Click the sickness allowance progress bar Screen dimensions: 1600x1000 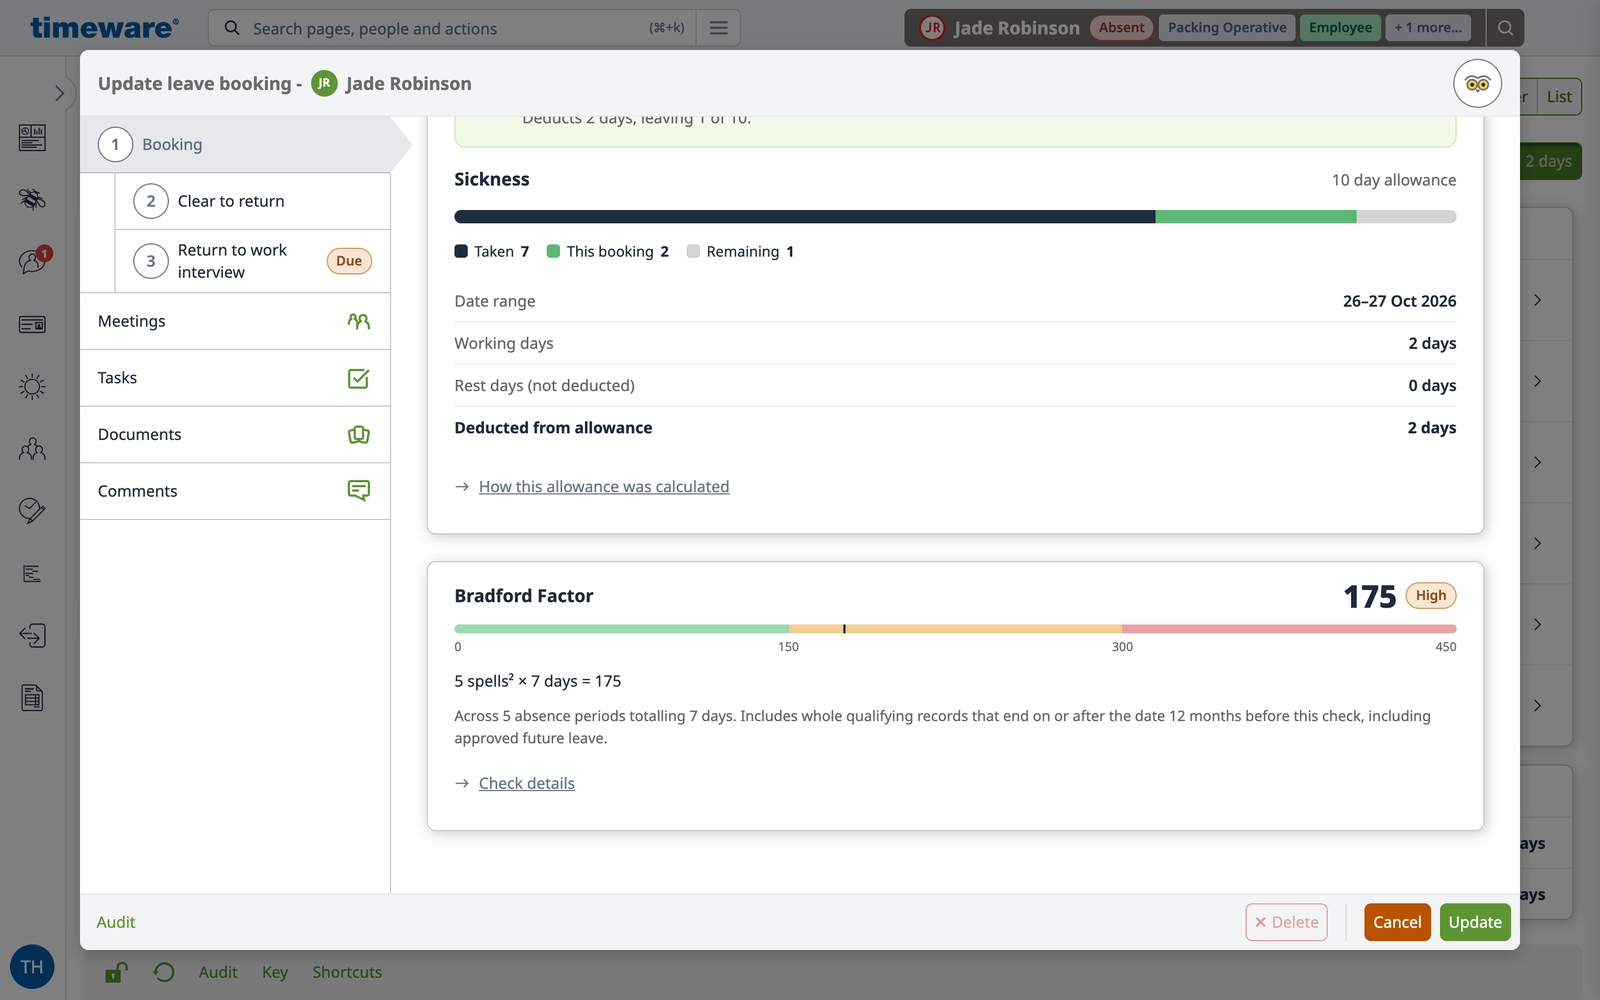955,217
